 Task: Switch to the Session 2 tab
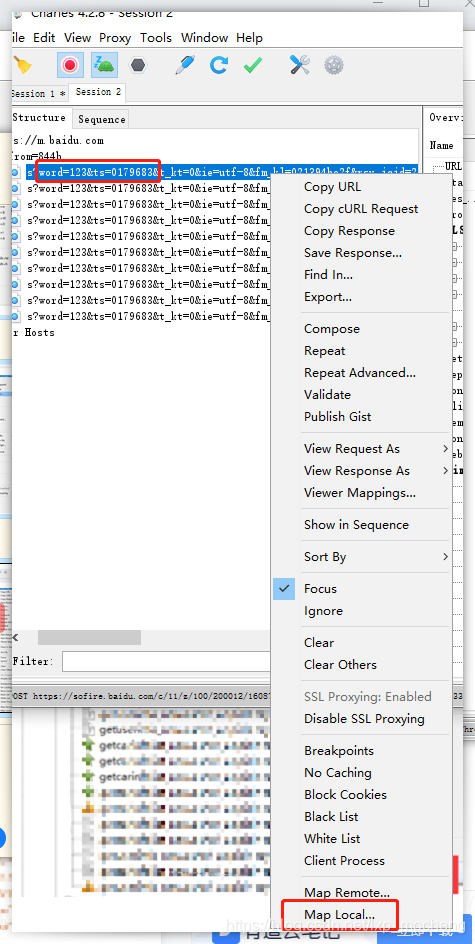(x=98, y=92)
